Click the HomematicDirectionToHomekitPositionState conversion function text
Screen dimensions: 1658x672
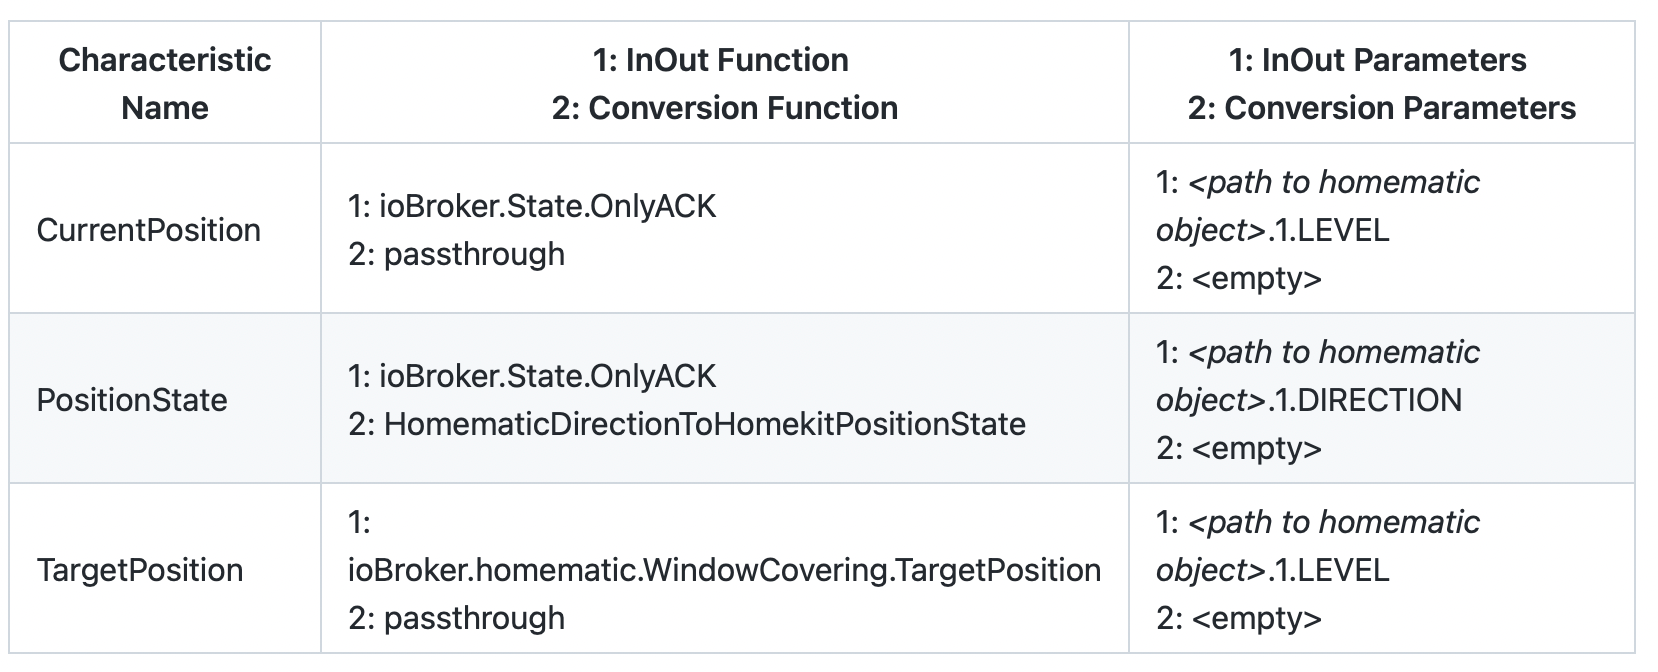click(x=704, y=424)
